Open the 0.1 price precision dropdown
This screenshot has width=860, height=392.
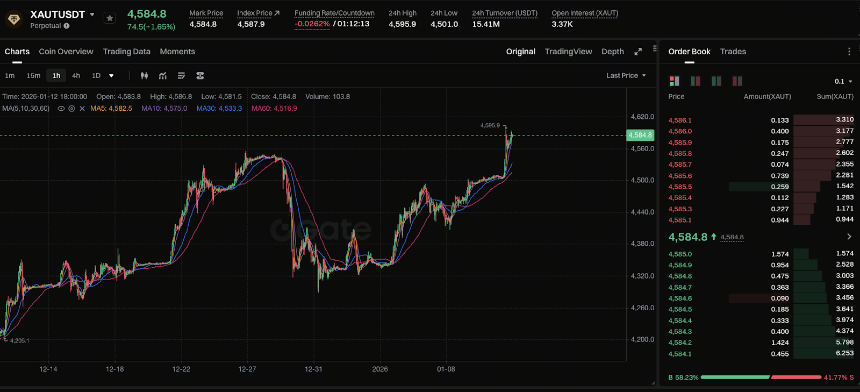pyautogui.click(x=844, y=81)
